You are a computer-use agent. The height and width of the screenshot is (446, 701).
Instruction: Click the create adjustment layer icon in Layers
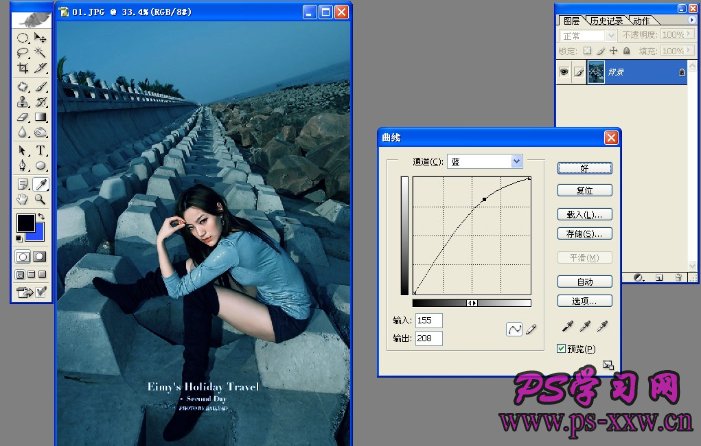tap(639, 278)
